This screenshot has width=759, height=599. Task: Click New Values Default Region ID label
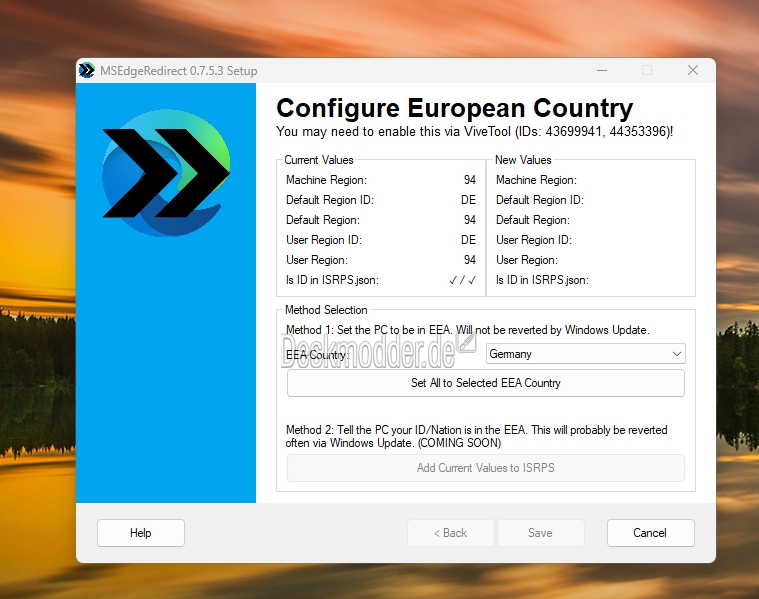point(540,200)
